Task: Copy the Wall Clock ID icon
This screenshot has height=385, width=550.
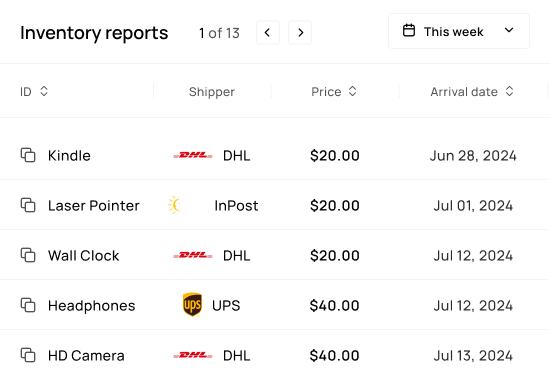Action: (x=28, y=255)
